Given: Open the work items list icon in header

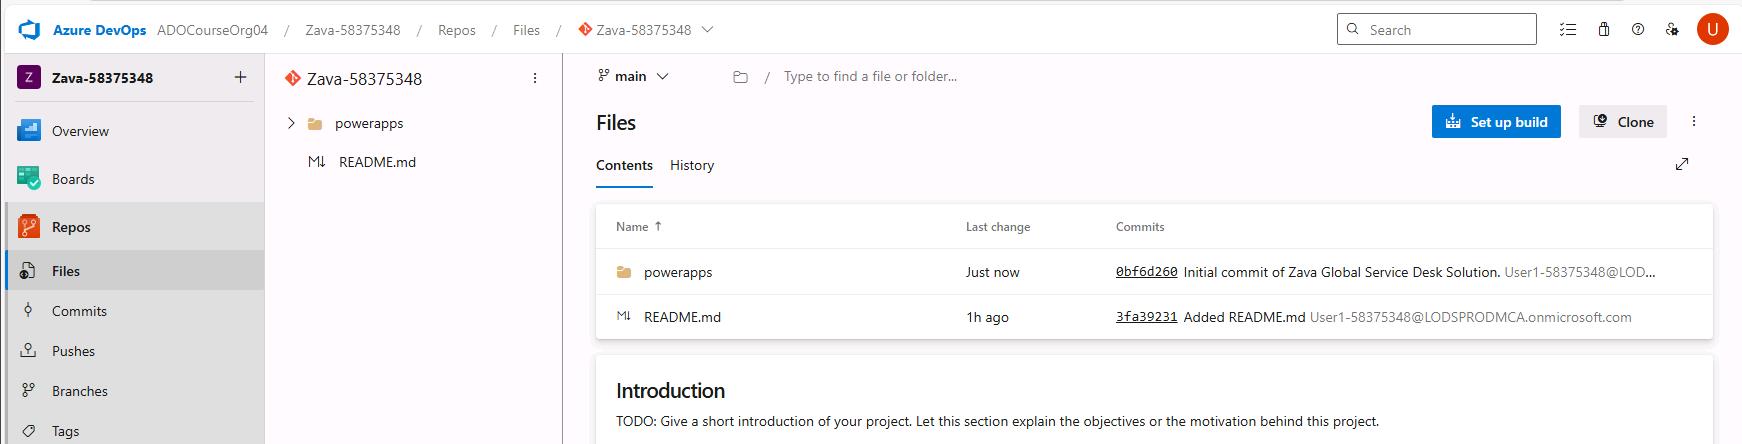Looking at the screenshot, I should [x=1568, y=30].
